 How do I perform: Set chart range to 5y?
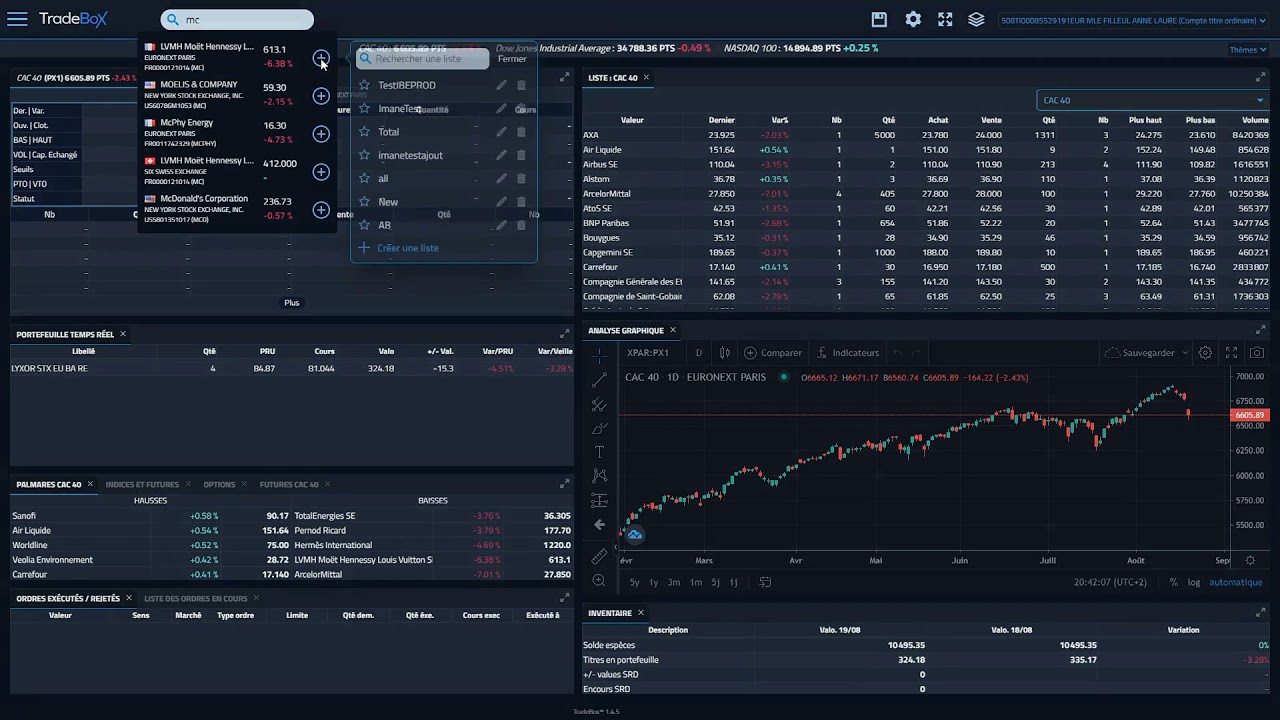[634, 582]
